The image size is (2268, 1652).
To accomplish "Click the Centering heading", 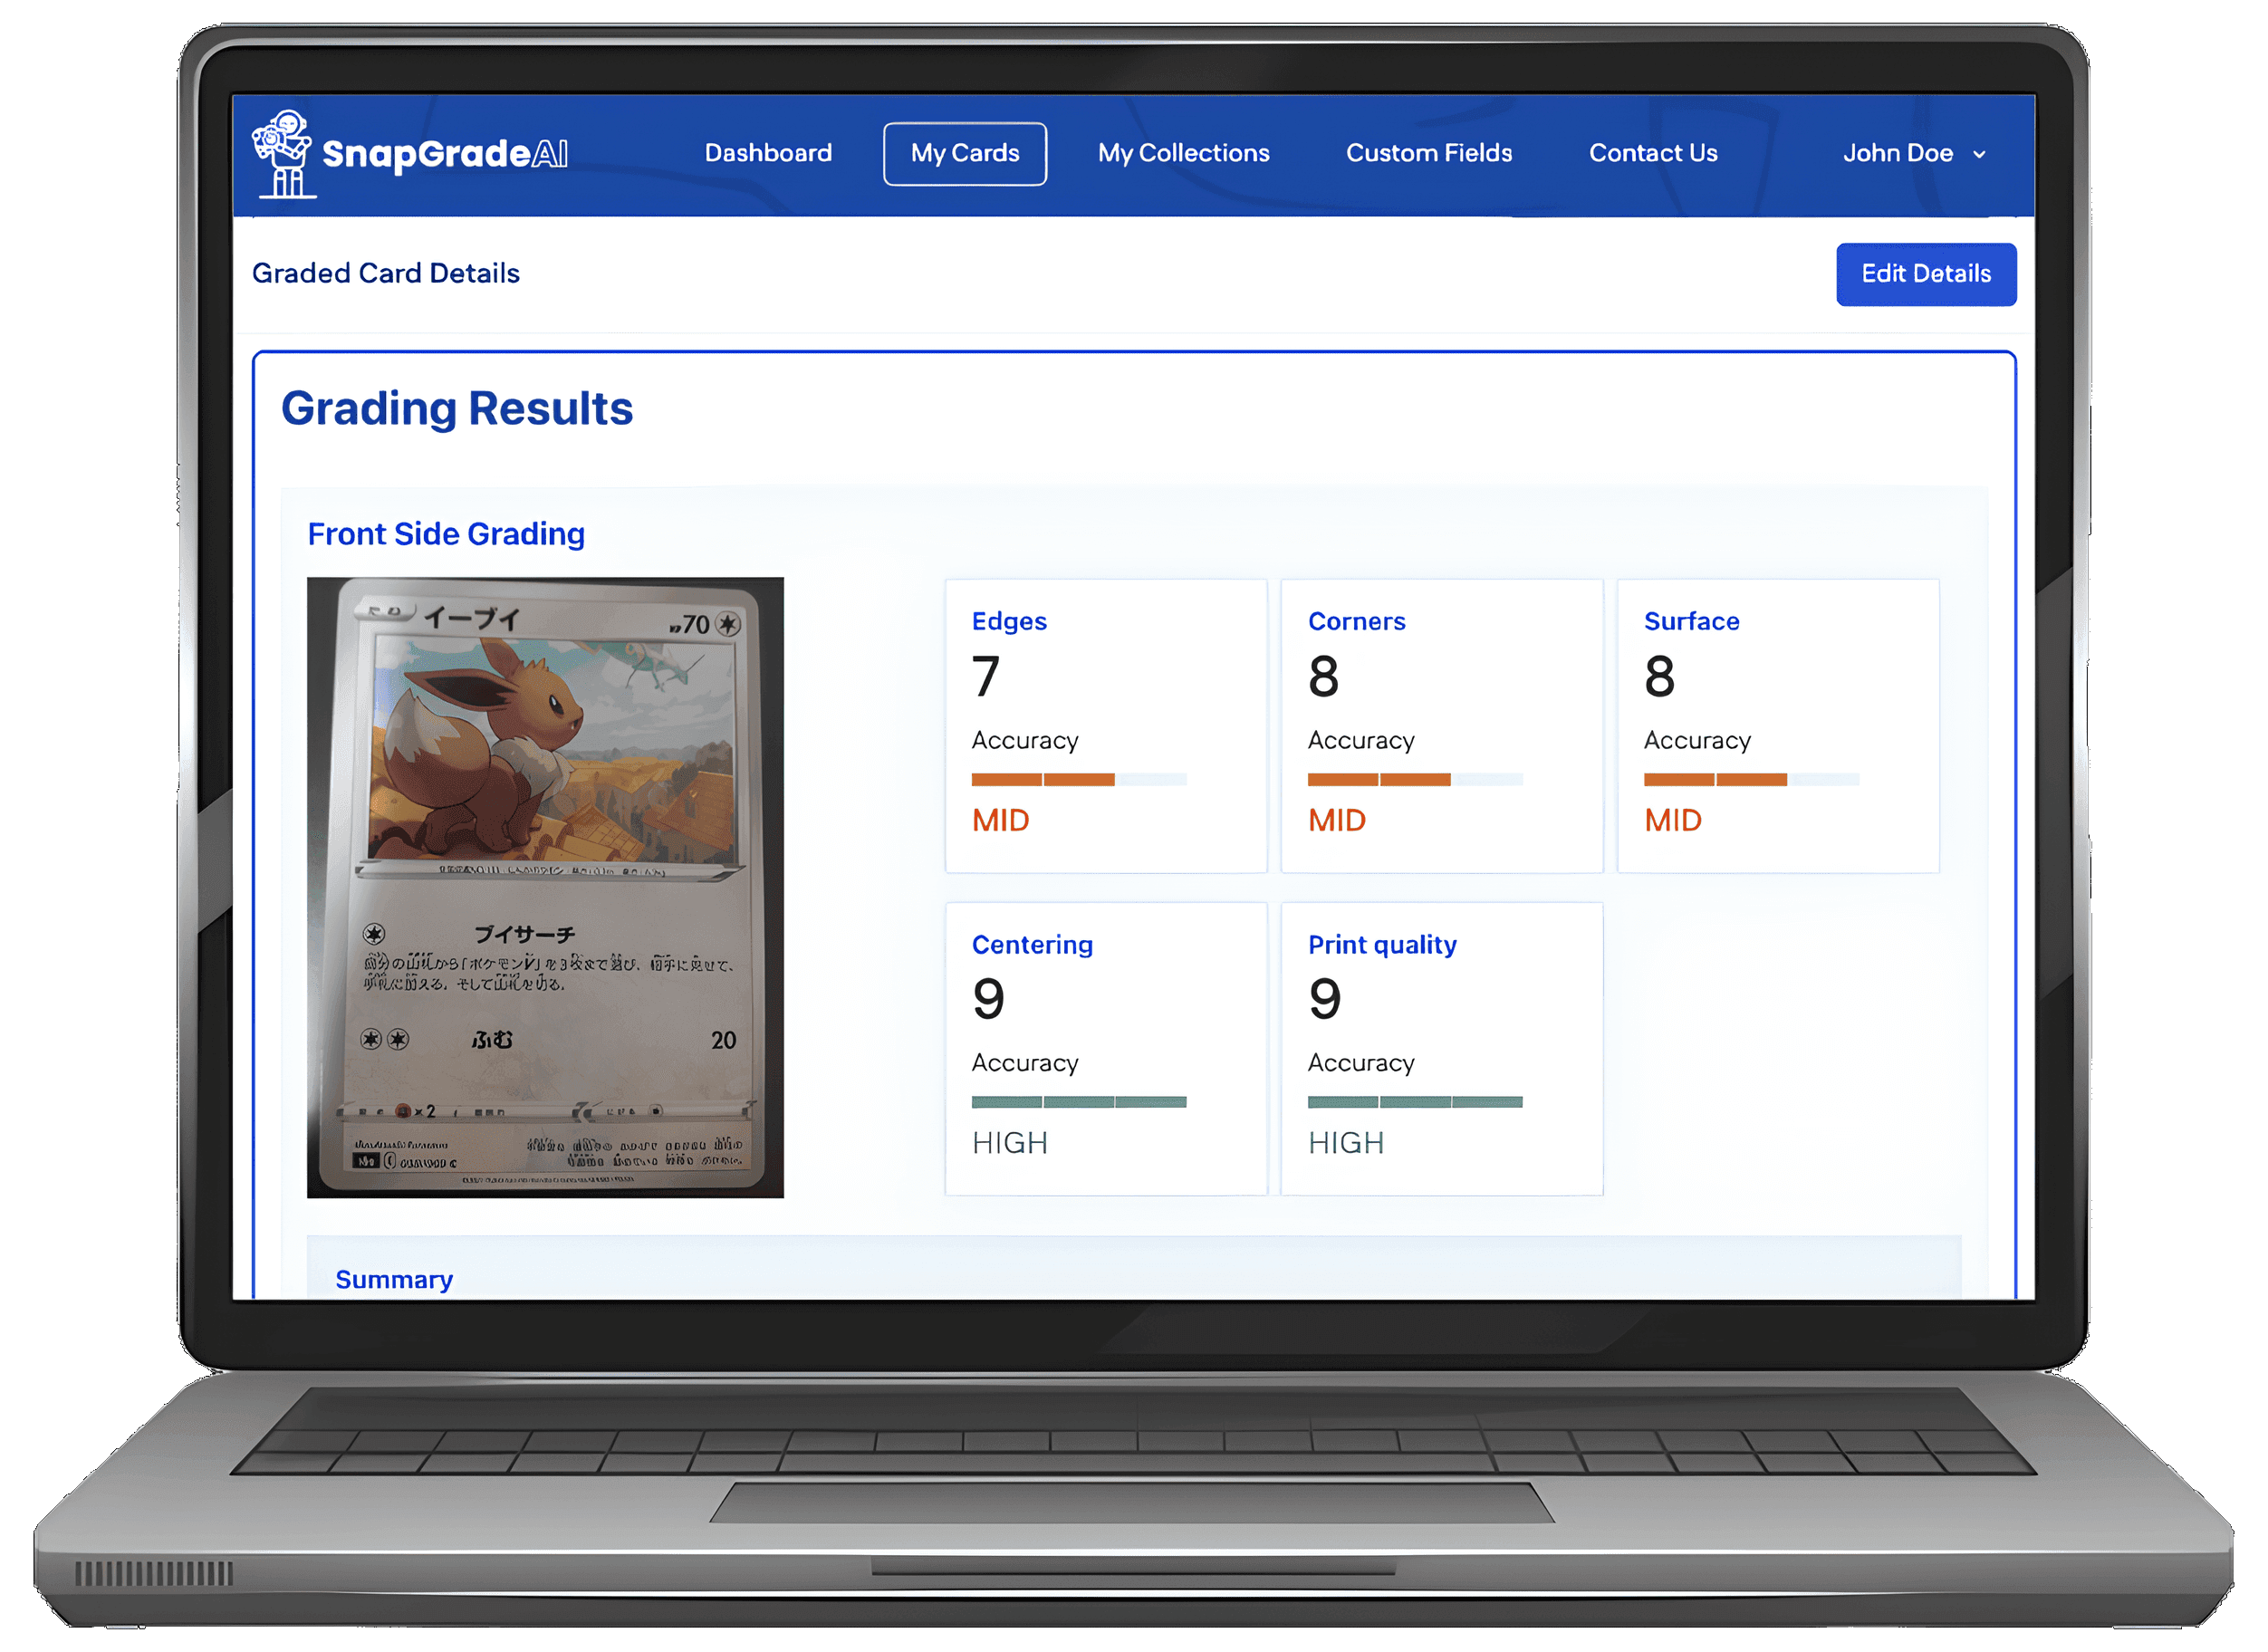I will (x=1032, y=944).
